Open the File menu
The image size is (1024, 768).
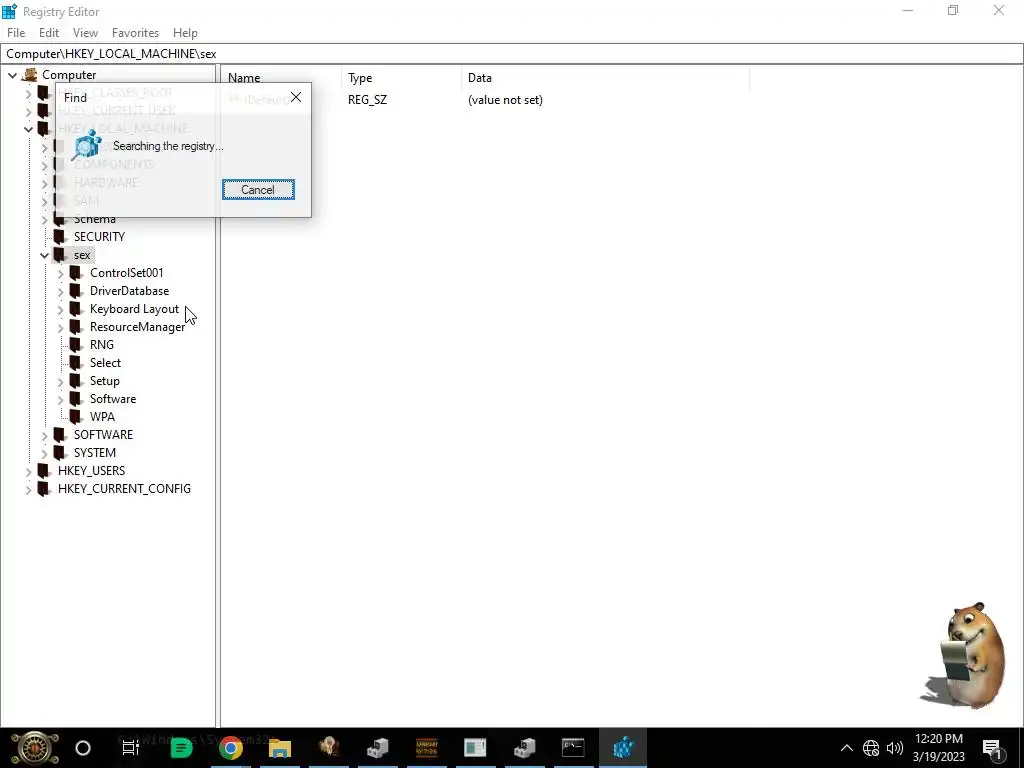coord(16,33)
